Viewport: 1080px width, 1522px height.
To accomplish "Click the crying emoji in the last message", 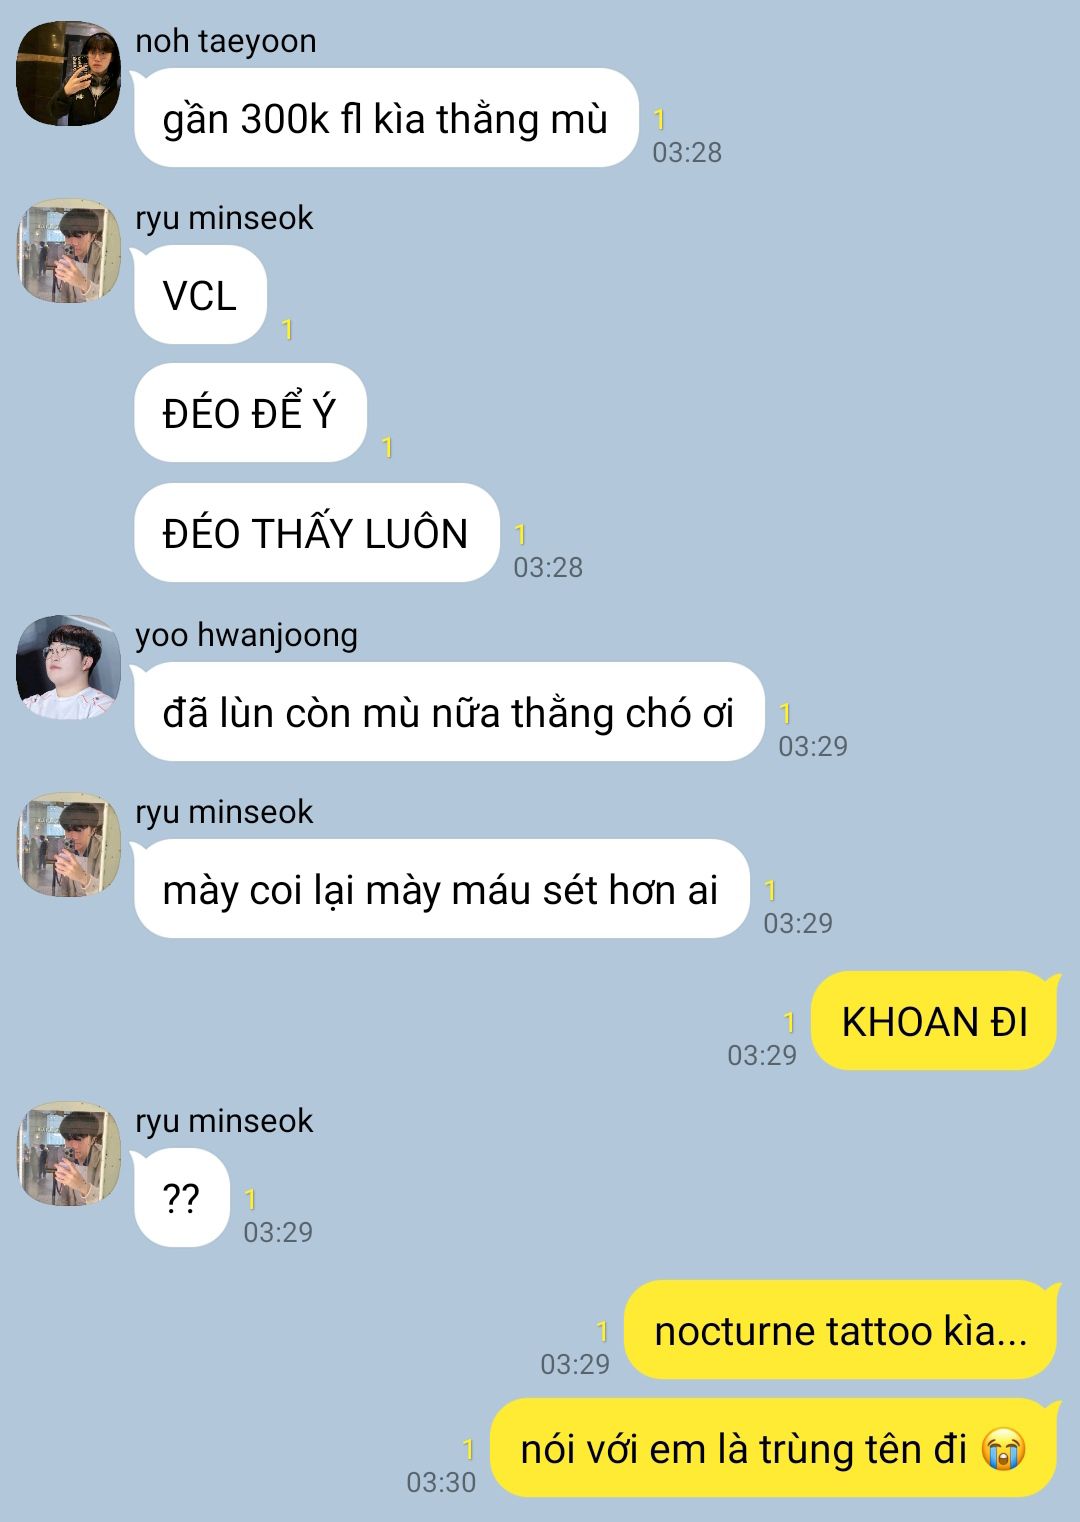I will (x=1004, y=1448).
